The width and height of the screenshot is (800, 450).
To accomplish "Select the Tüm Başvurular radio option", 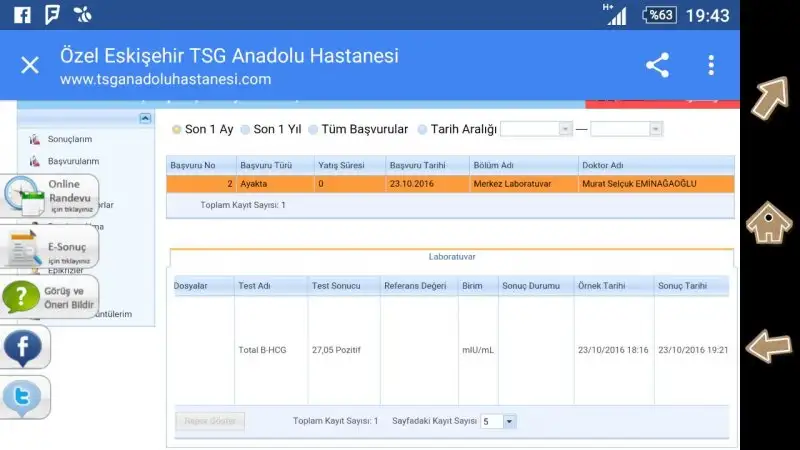I will coord(313,129).
